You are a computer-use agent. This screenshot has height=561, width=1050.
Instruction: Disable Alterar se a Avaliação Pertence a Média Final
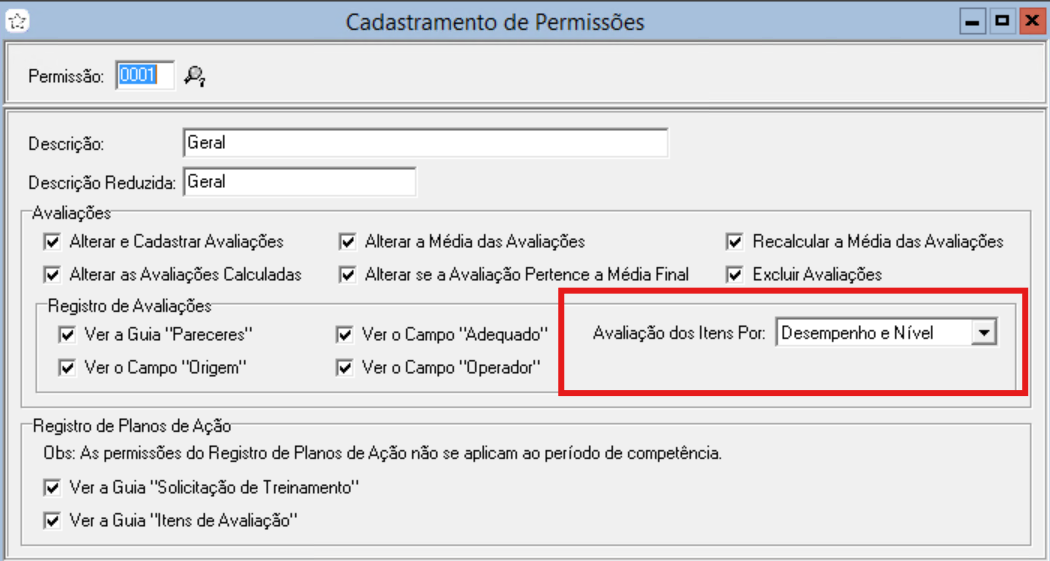coord(348,274)
